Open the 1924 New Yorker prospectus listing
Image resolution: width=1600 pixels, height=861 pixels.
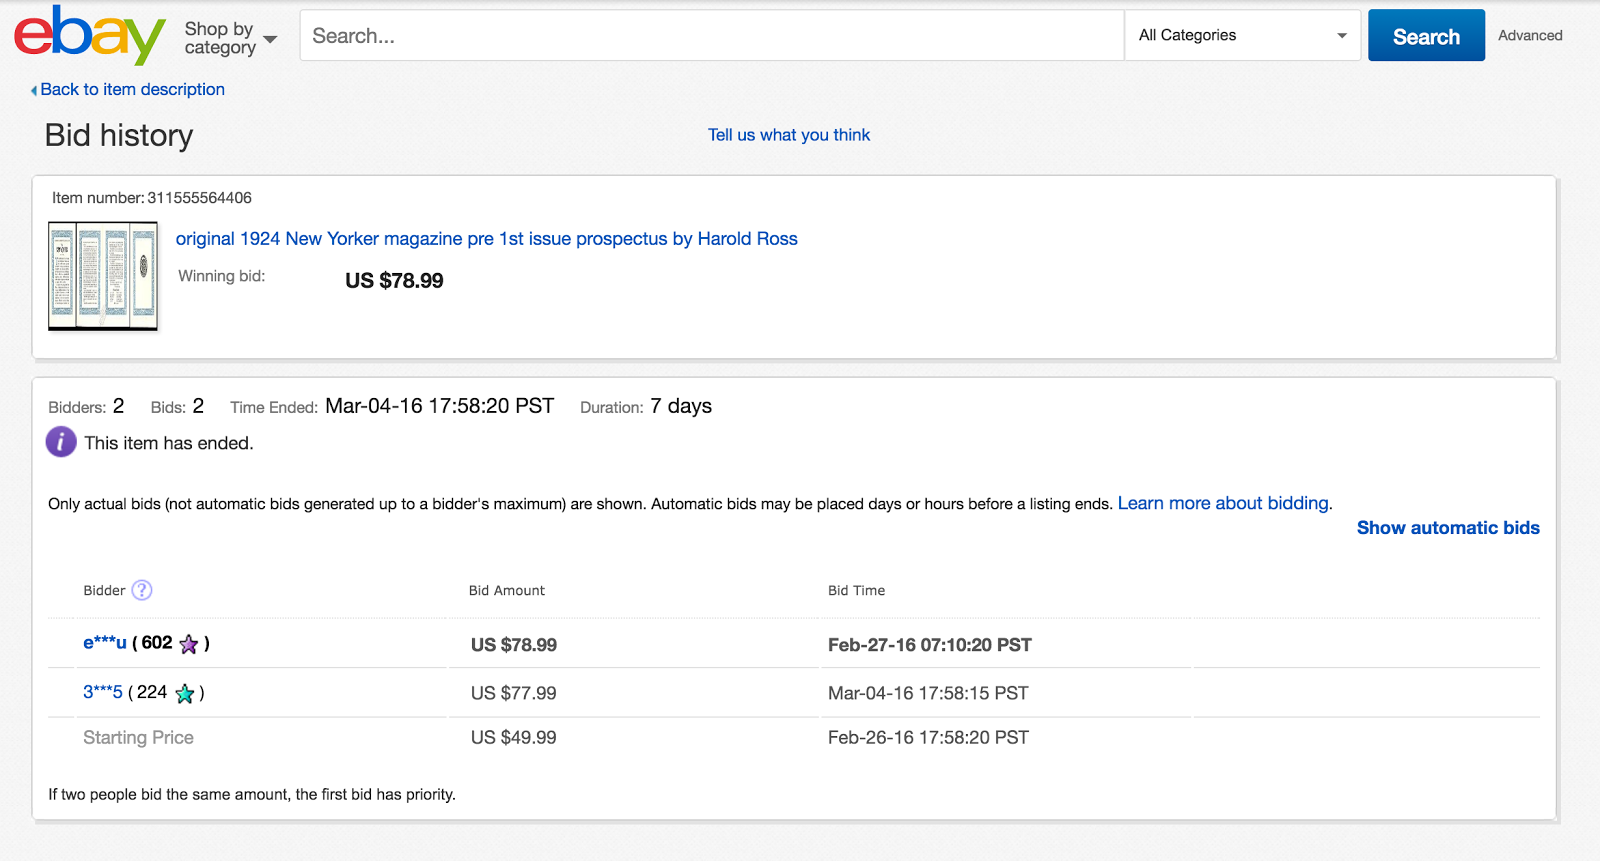pos(486,239)
